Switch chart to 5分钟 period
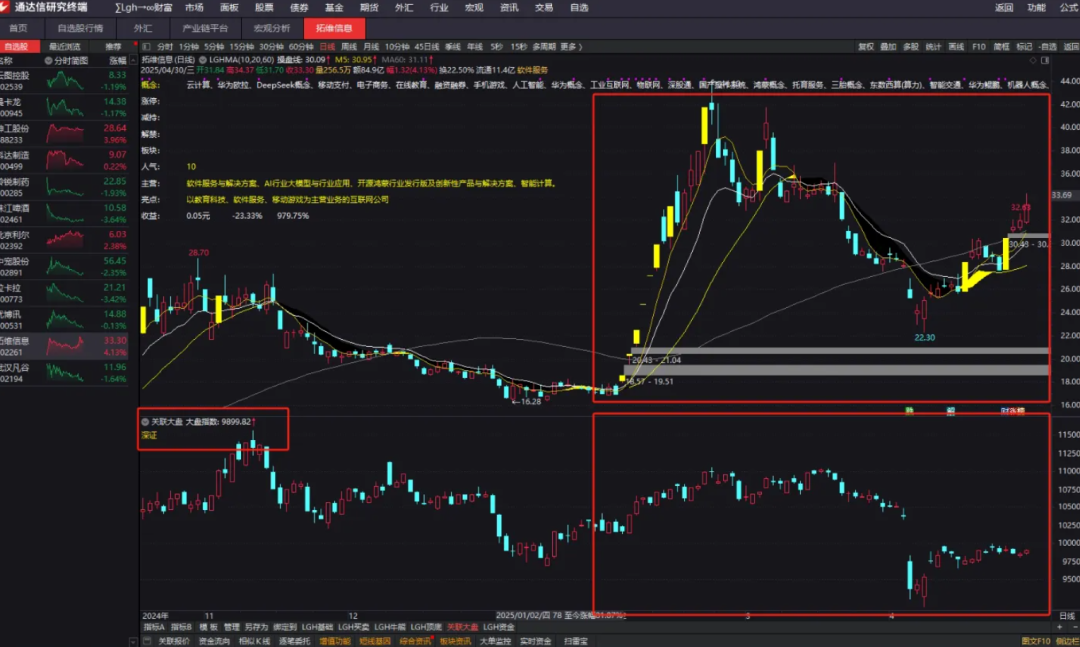The image size is (1080, 647). click(x=214, y=47)
